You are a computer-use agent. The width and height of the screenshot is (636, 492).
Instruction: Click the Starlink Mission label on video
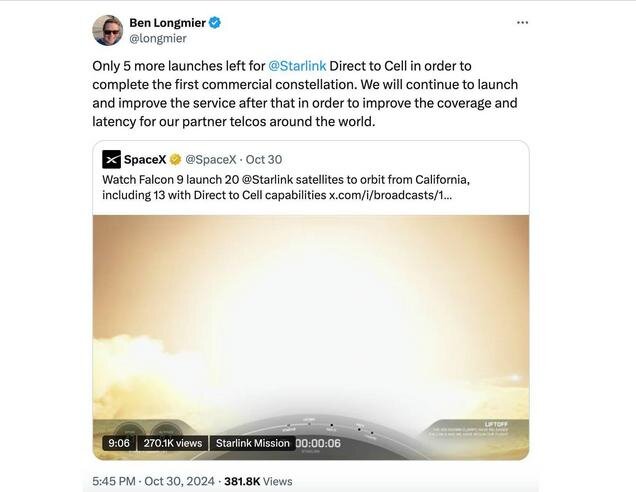tap(253, 443)
